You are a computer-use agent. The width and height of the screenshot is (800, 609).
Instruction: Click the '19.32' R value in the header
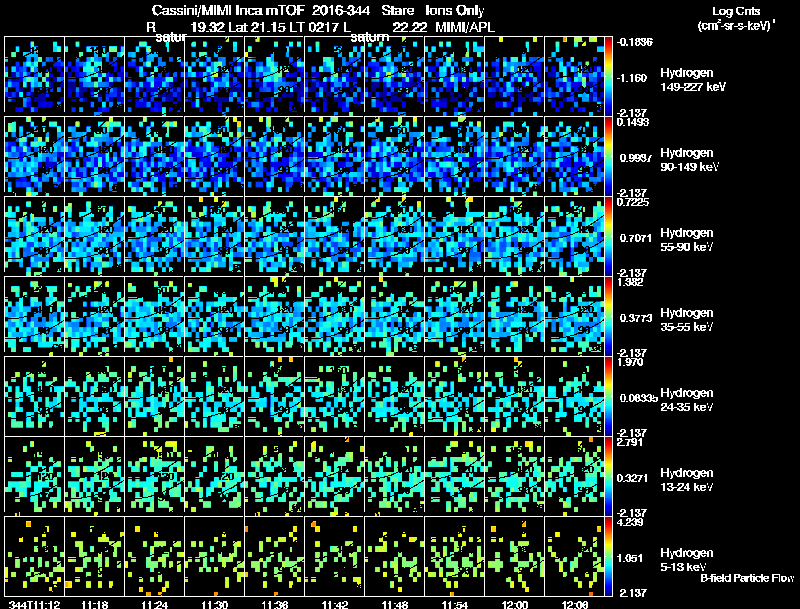point(208,27)
